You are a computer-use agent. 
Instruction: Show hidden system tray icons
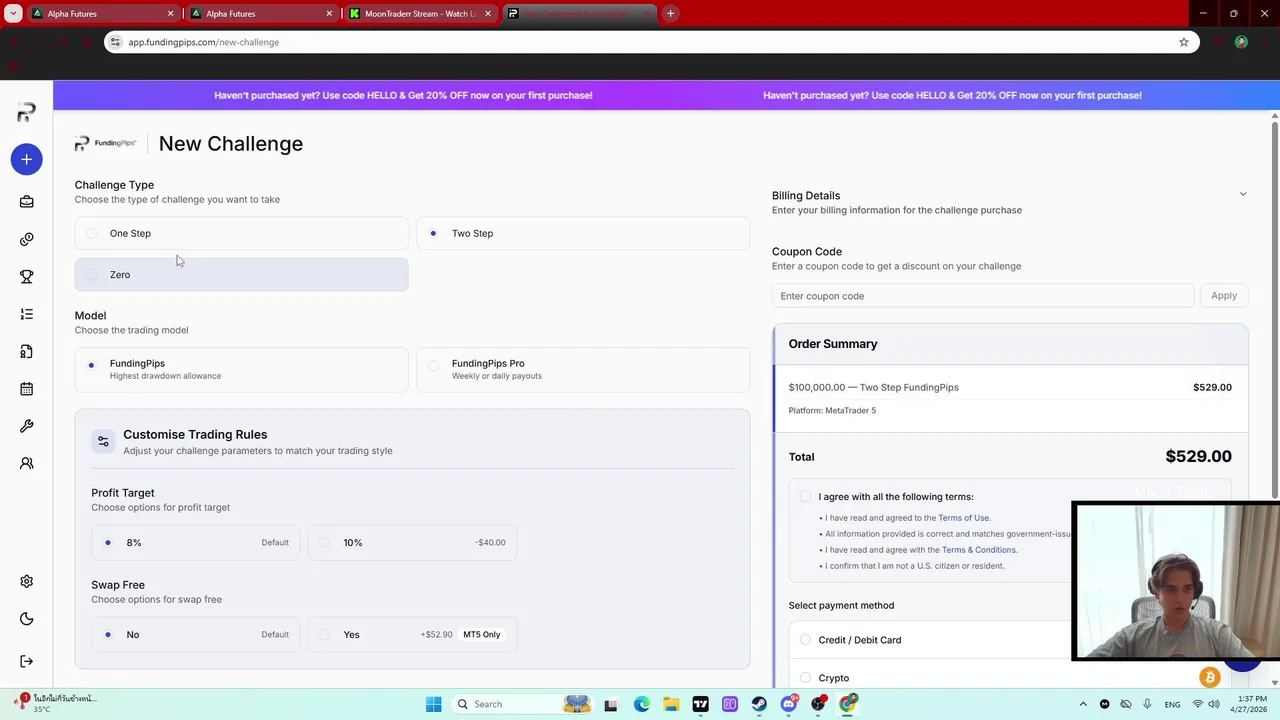1083,704
